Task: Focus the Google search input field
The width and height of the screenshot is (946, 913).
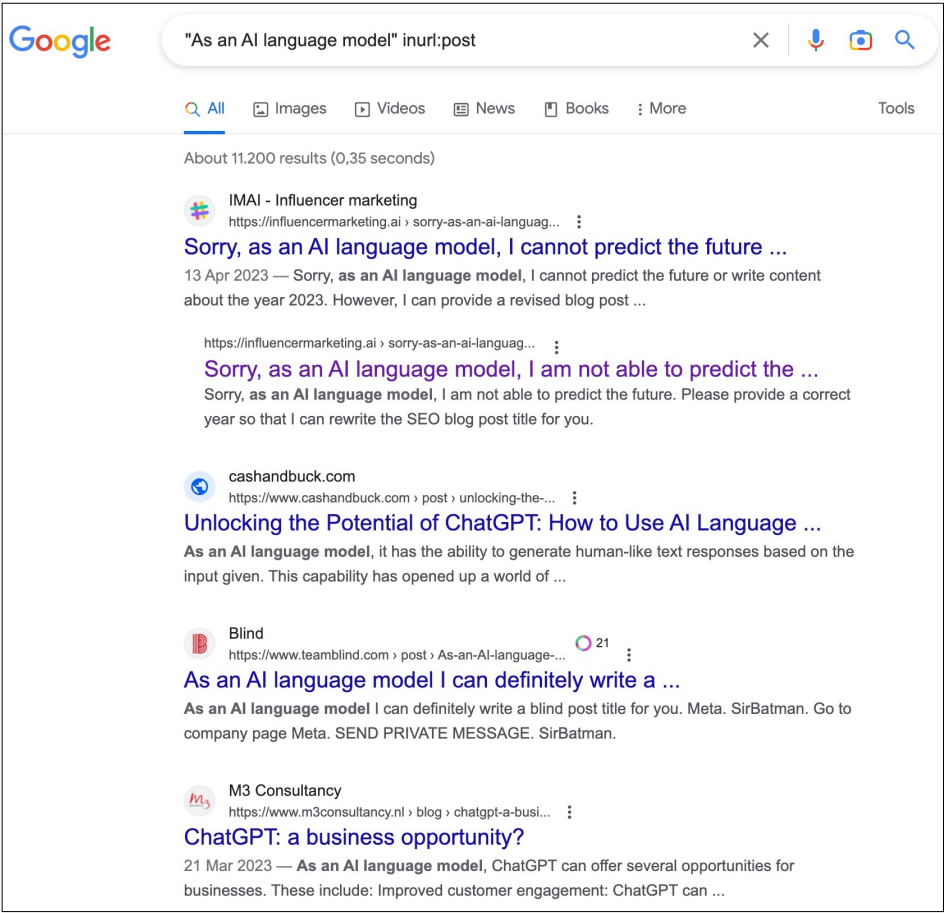Action: tap(450, 40)
